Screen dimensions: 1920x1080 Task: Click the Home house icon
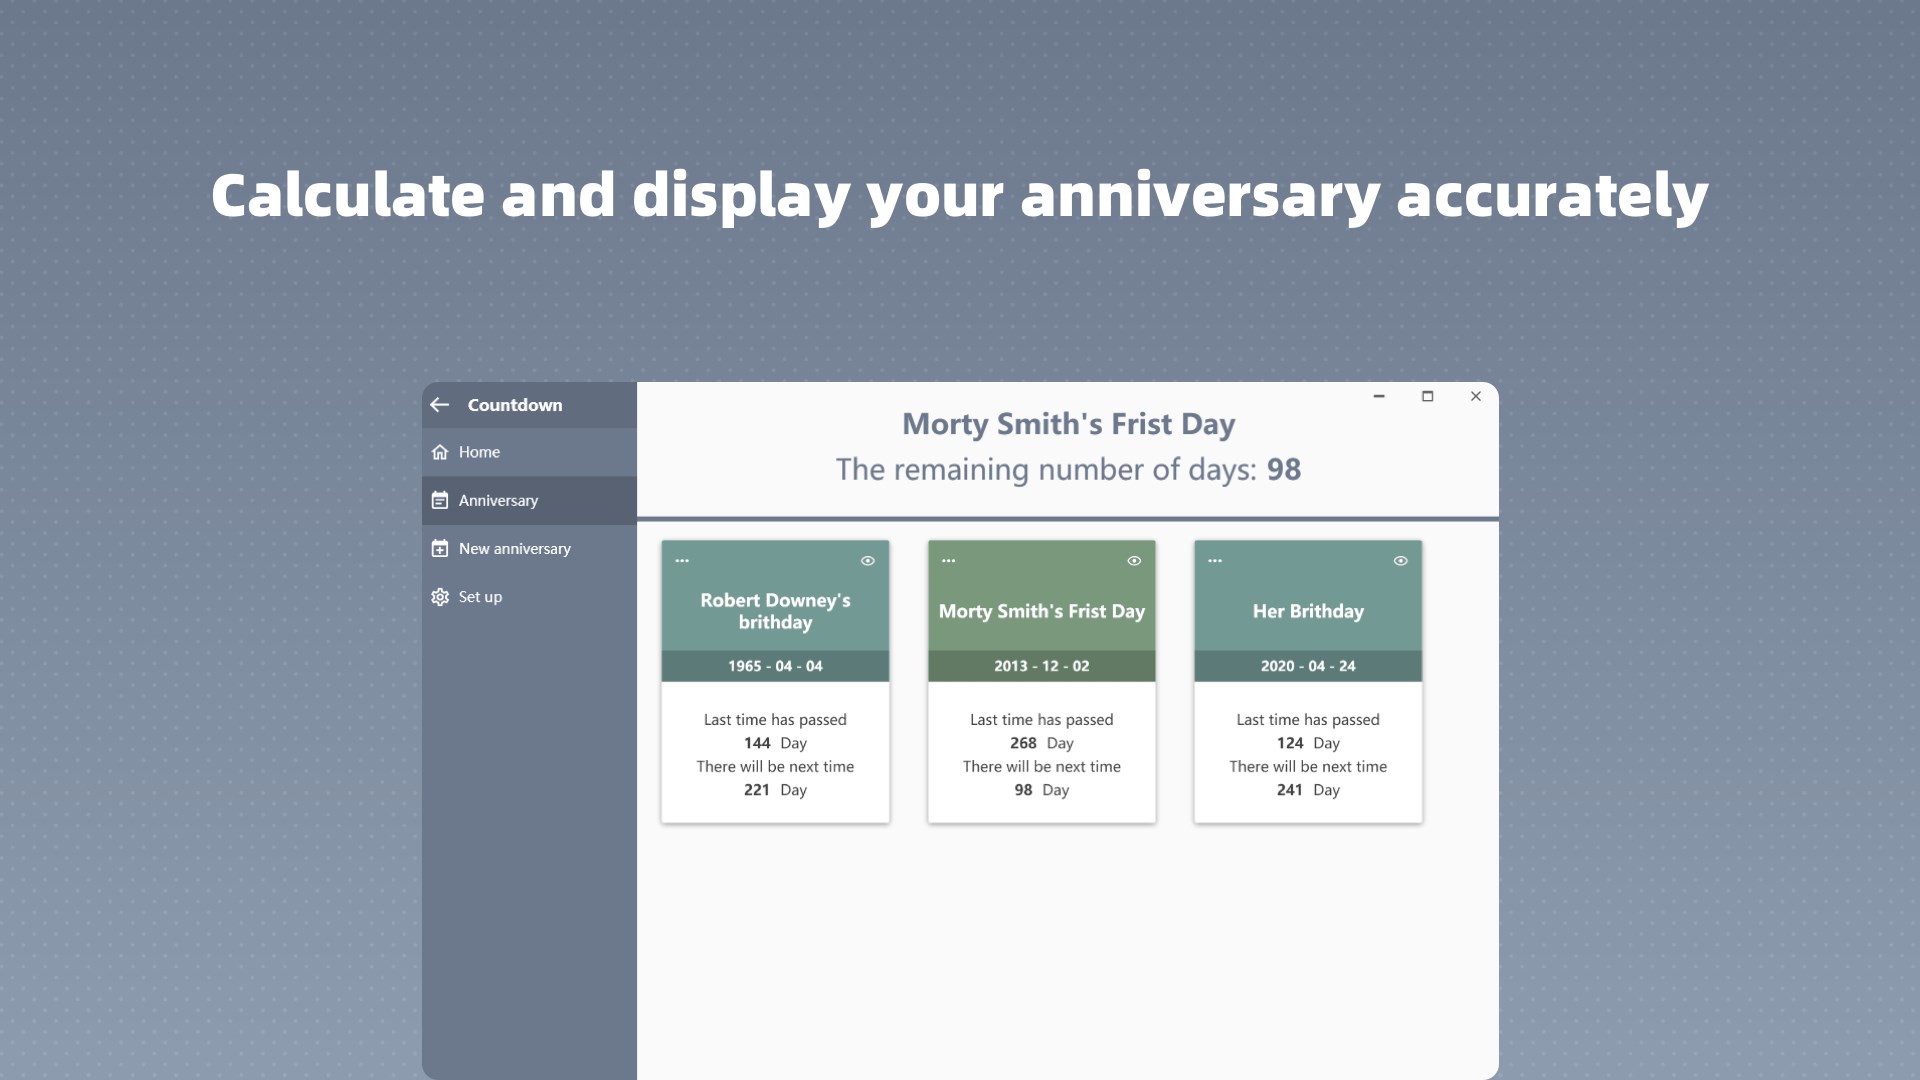click(x=440, y=452)
